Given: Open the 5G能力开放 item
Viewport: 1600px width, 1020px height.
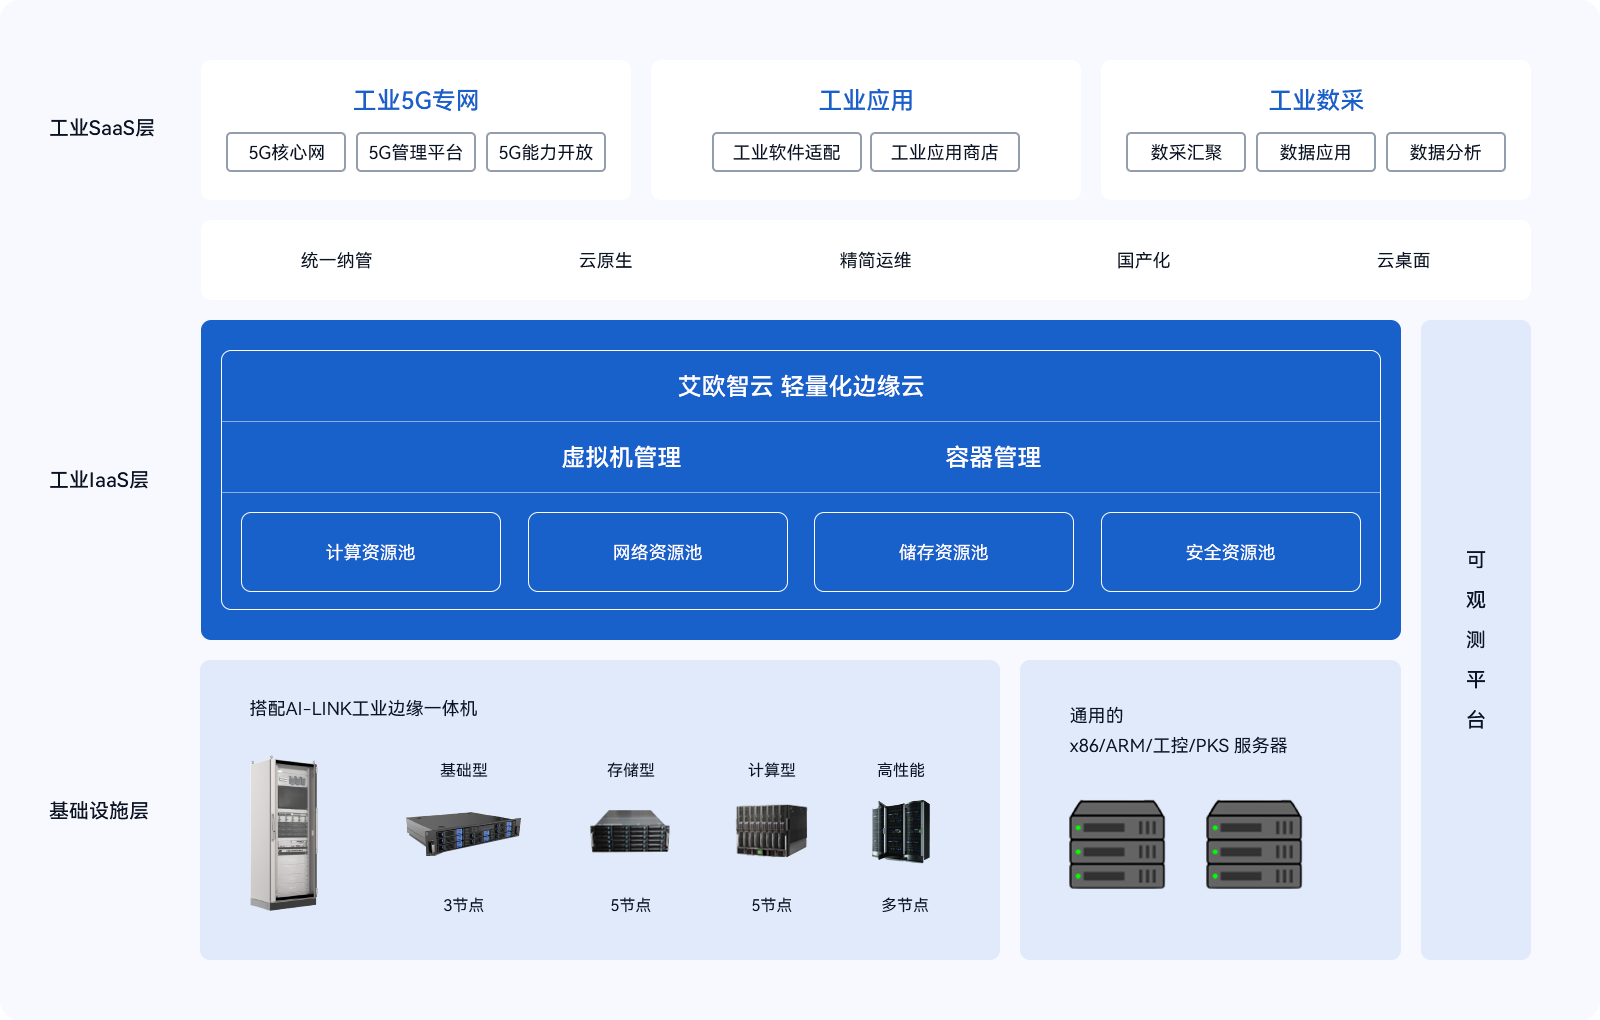Looking at the screenshot, I should point(546,152).
